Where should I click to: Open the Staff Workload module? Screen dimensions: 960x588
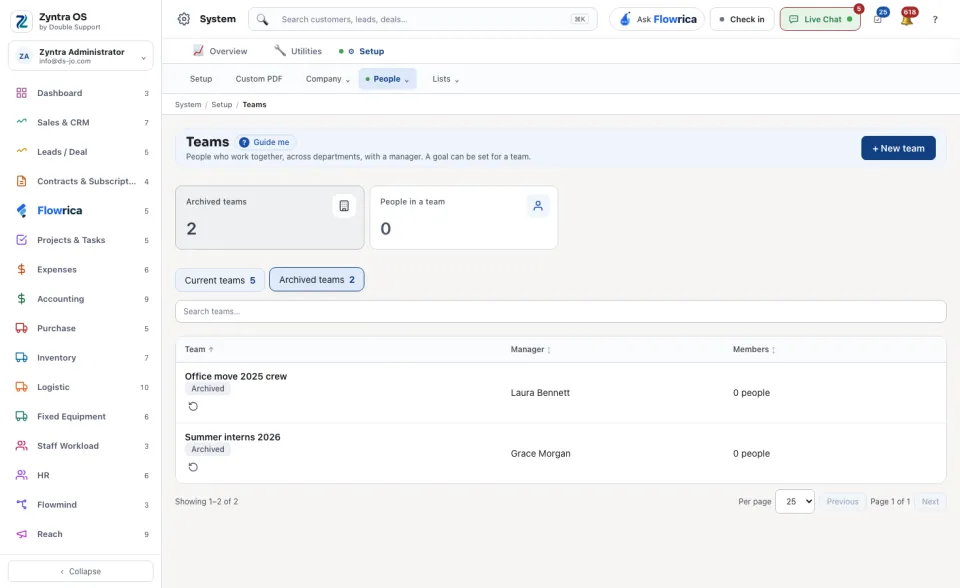tap(81, 446)
